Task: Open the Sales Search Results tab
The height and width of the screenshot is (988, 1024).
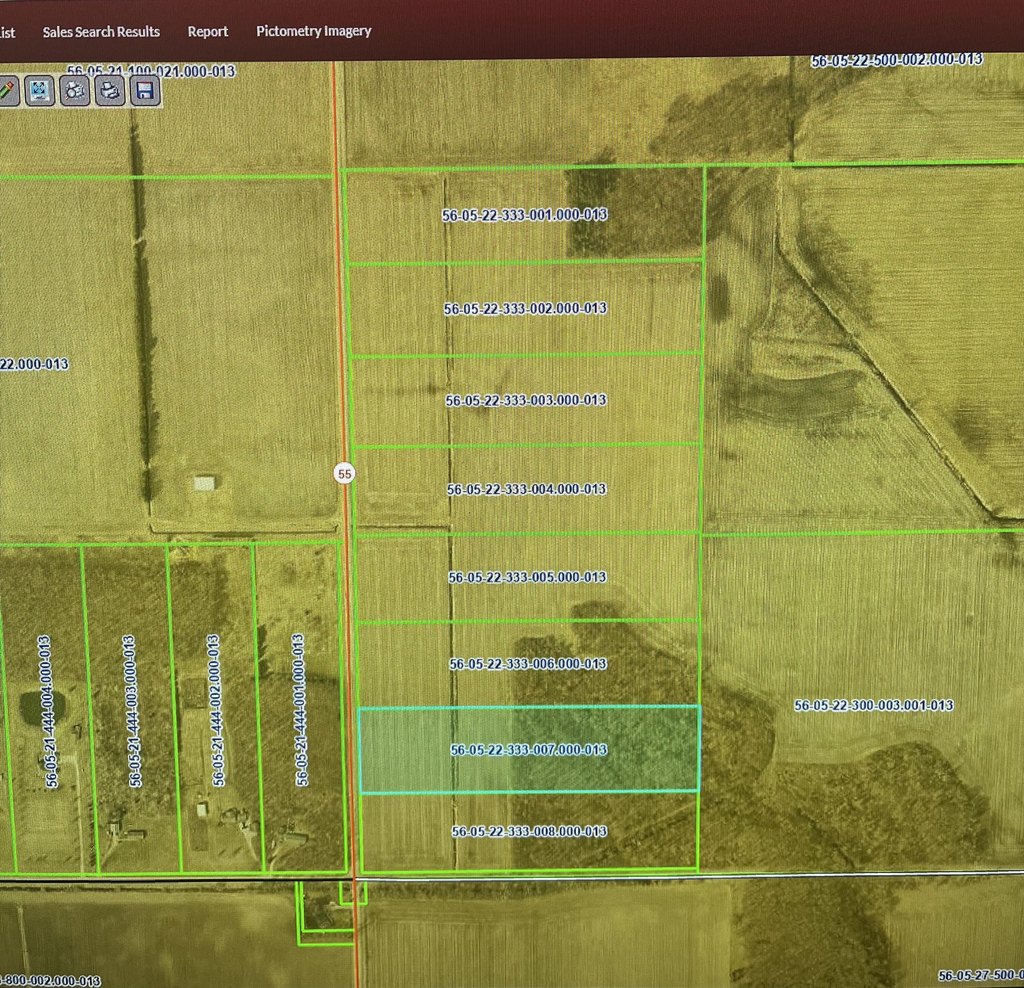Action: tap(101, 31)
